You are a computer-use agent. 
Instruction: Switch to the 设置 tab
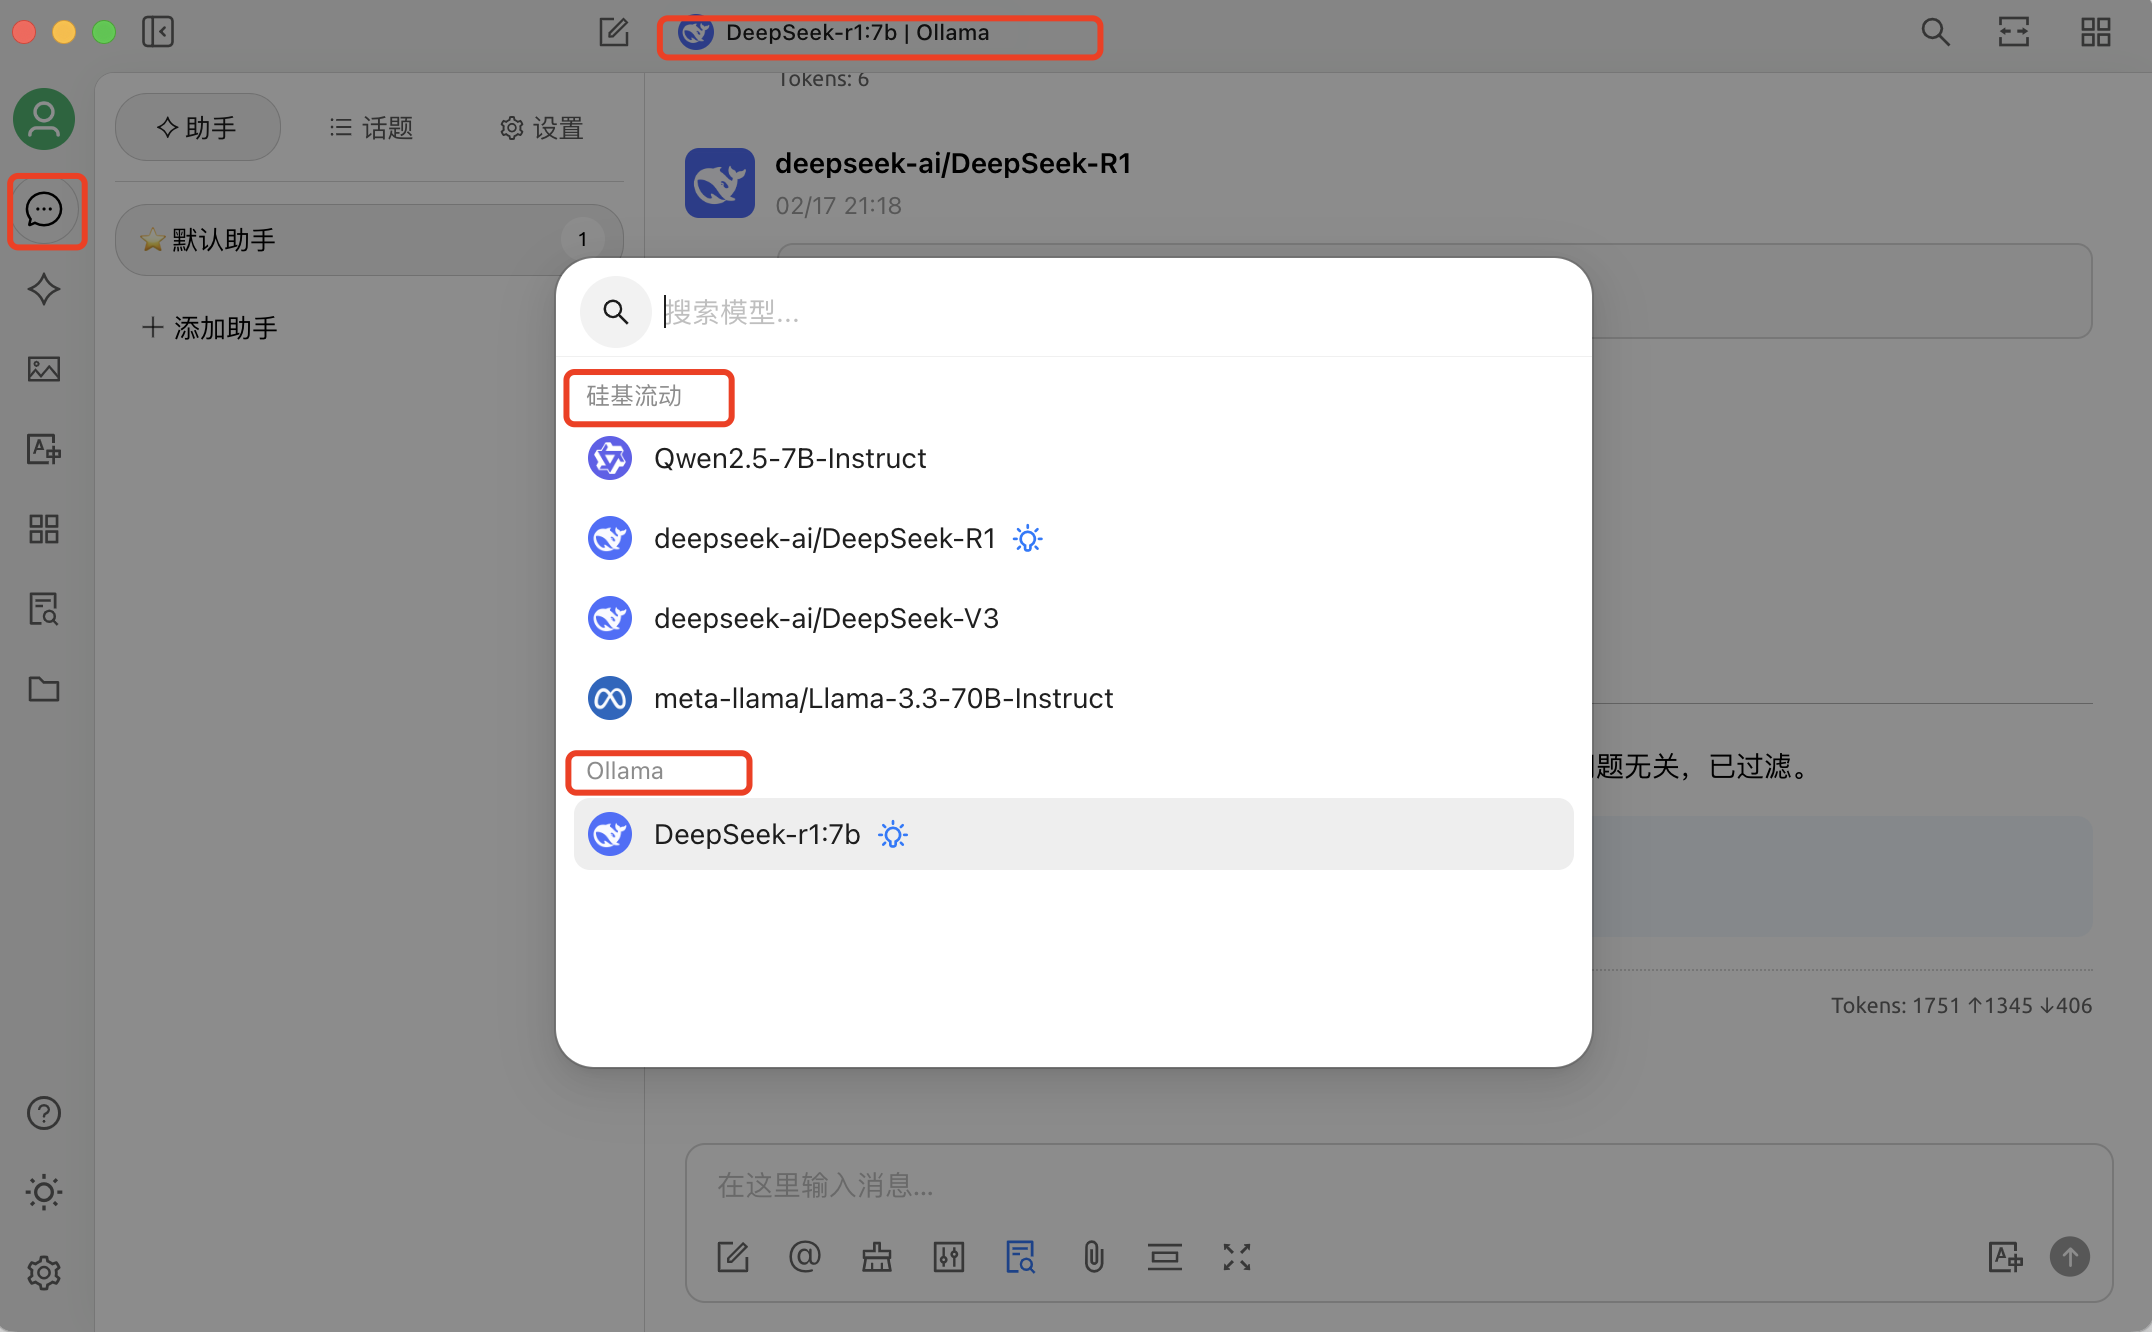542,128
